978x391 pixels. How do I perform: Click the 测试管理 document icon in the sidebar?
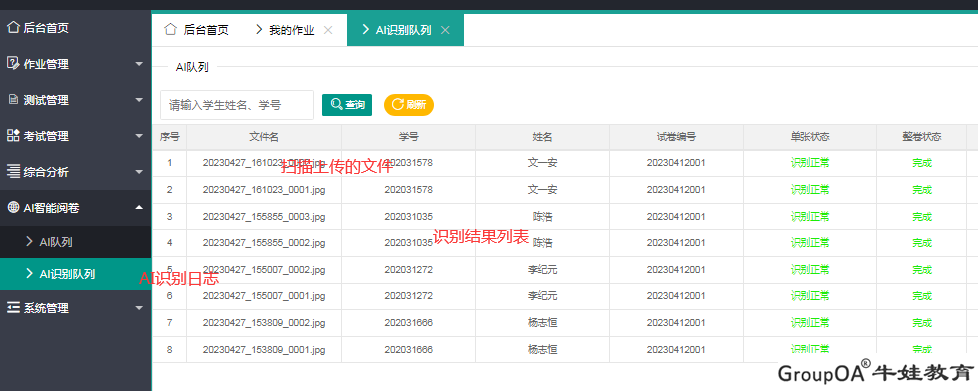[13, 100]
